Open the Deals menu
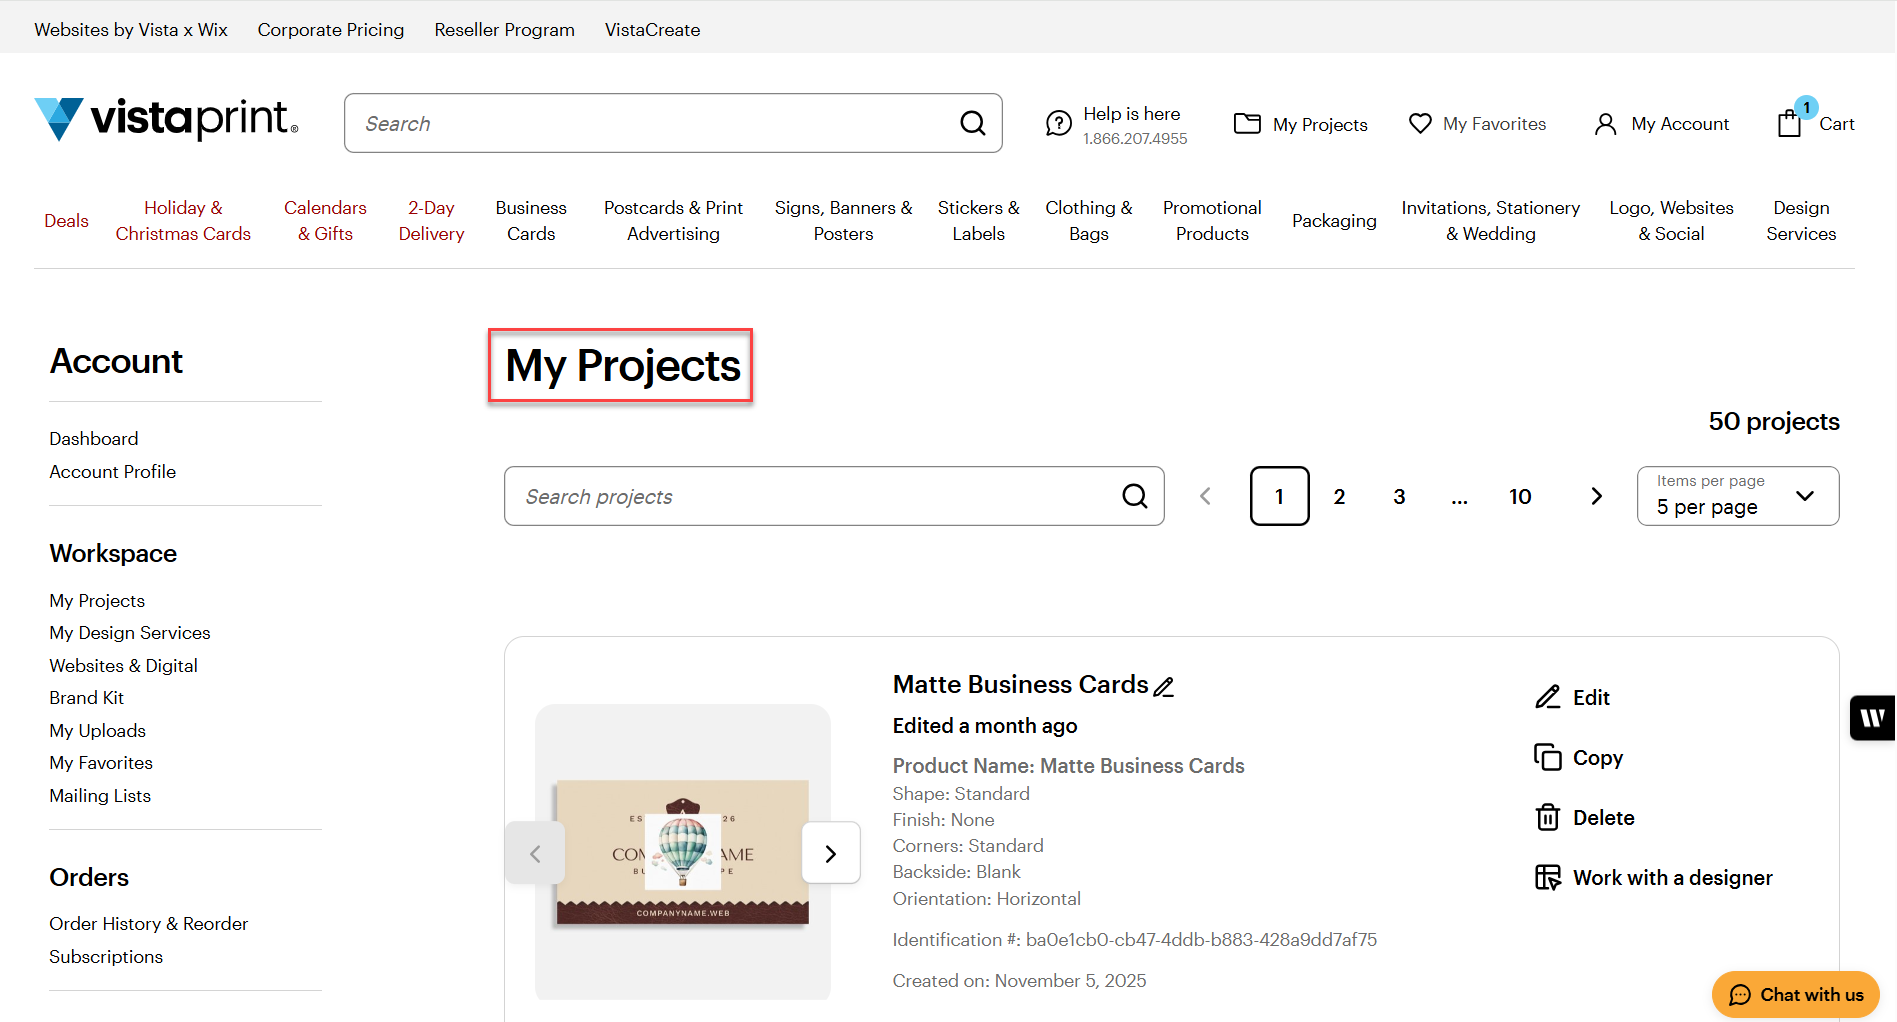 pyautogui.click(x=66, y=221)
